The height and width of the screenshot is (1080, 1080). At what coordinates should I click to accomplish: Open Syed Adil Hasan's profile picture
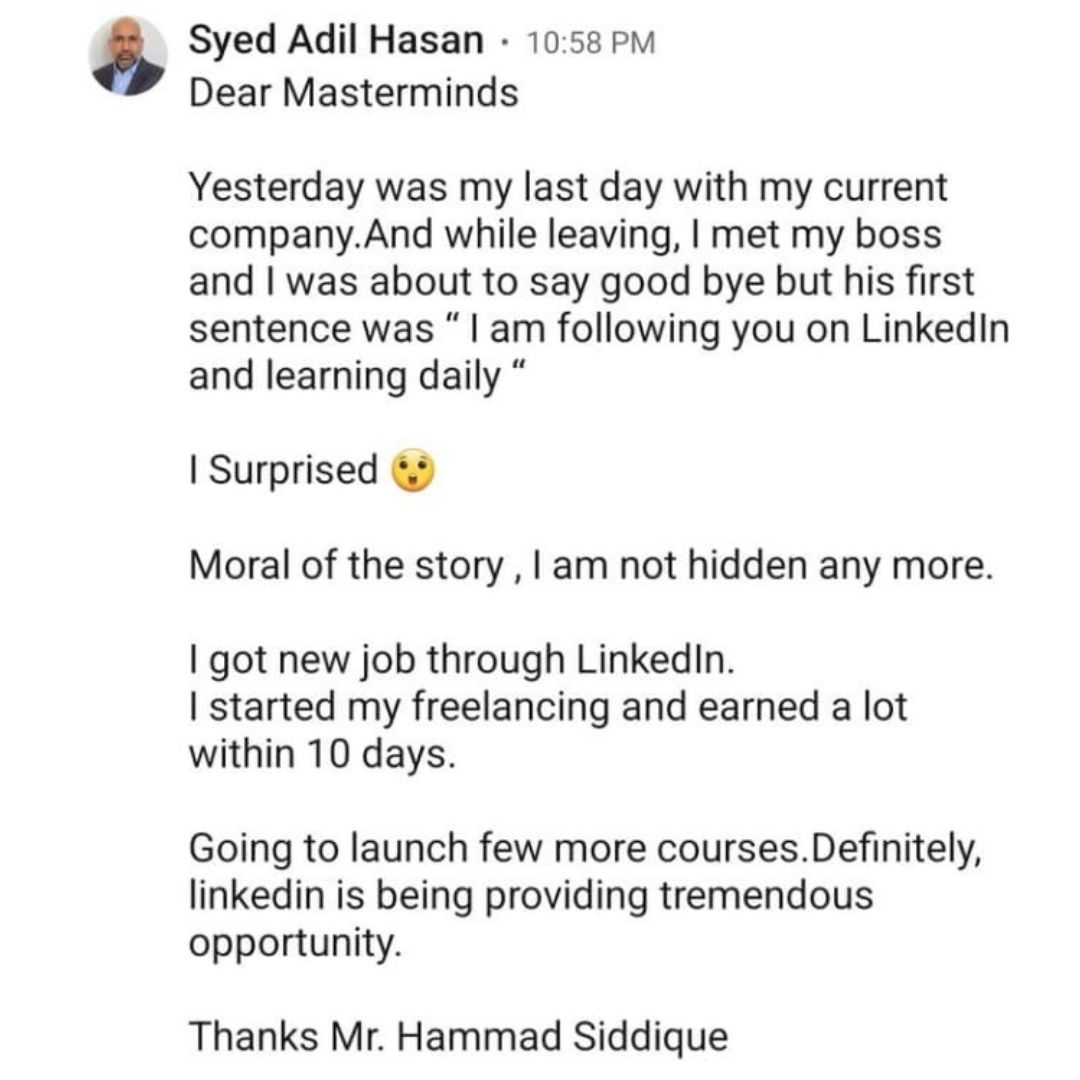[x=128, y=56]
